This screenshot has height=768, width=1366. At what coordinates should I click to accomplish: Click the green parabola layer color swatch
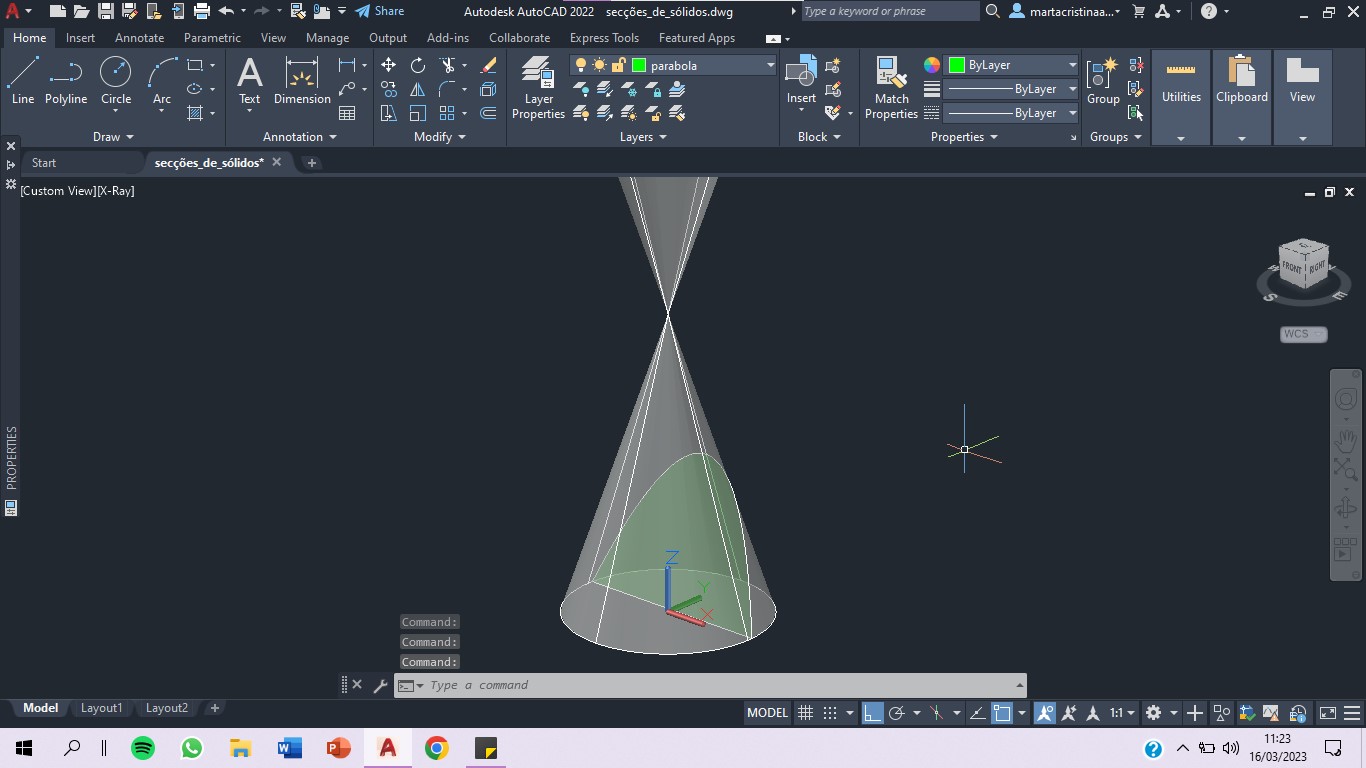tap(639, 65)
